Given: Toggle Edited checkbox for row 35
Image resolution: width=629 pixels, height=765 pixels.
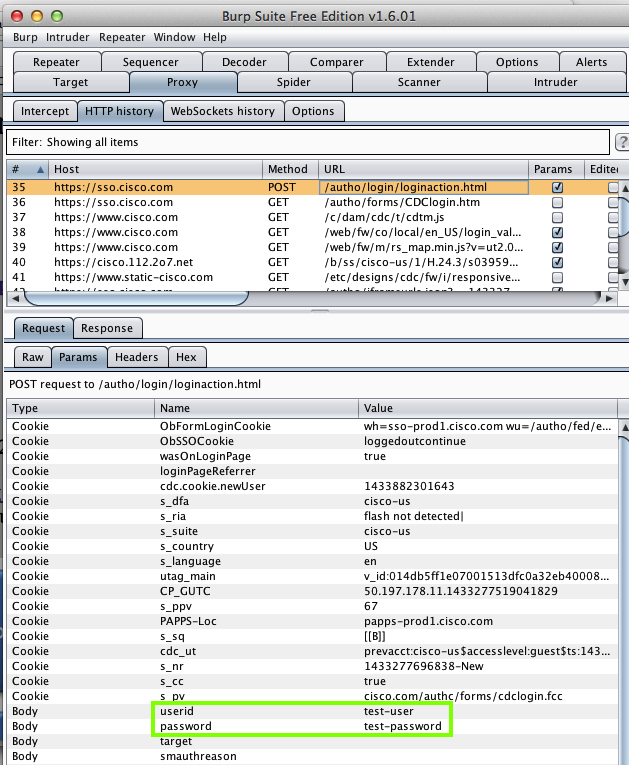Looking at the screenshot, I should click(613, 187).
